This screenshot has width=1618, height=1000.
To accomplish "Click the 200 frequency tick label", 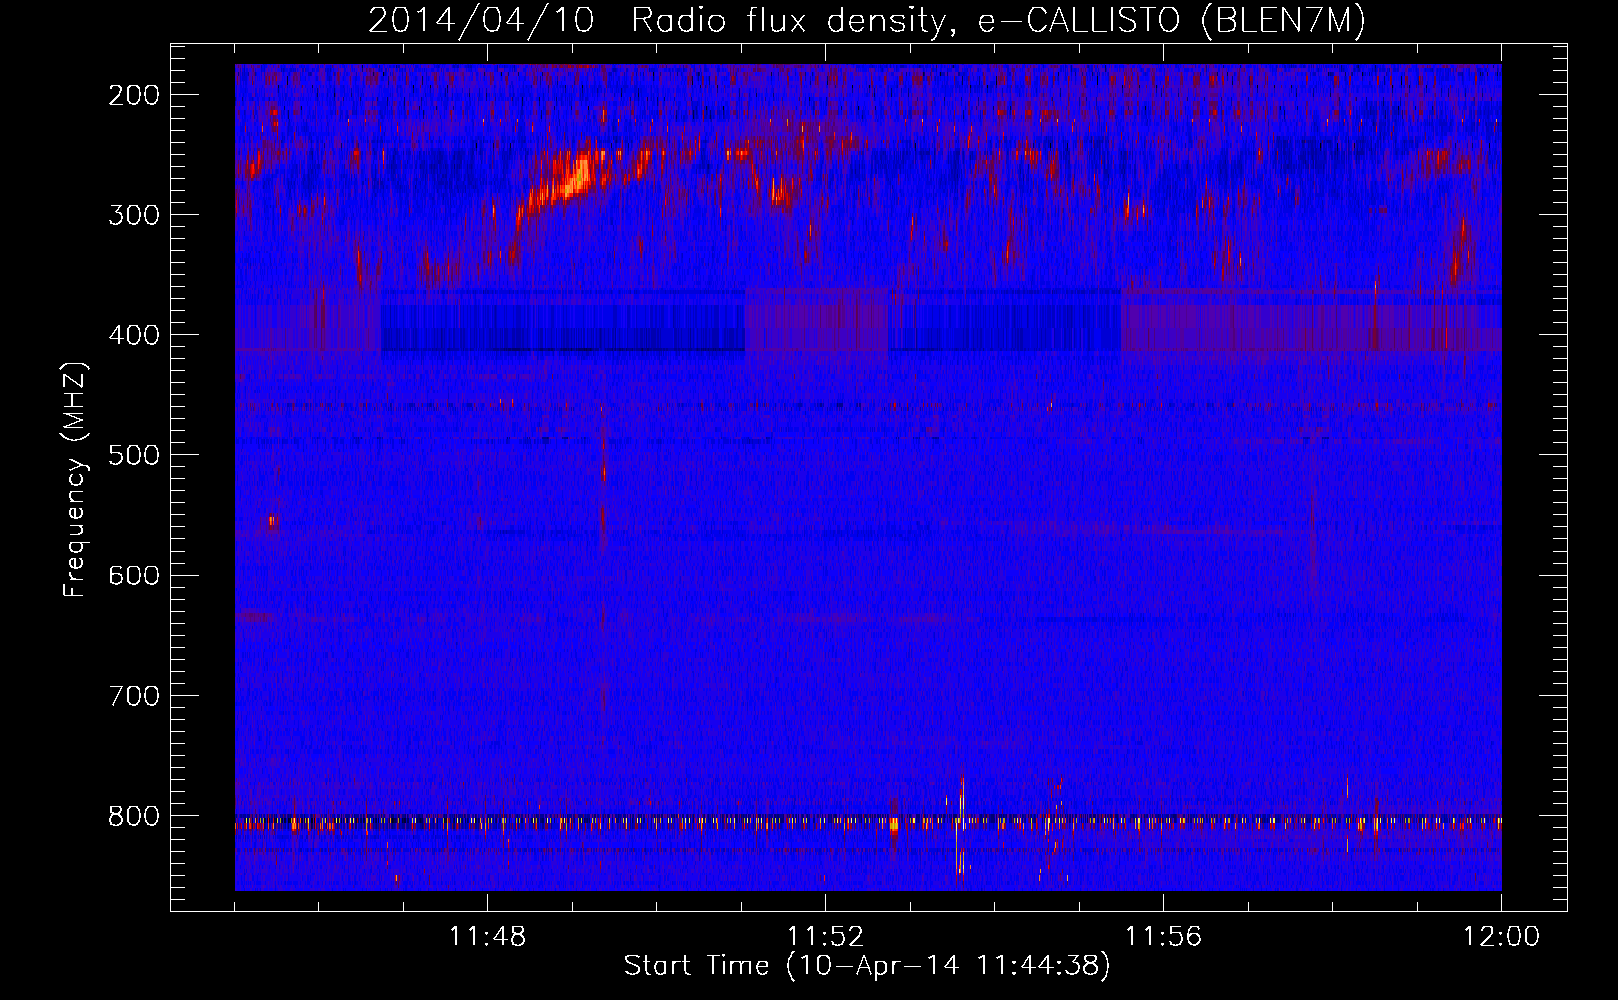I will click(134, 95).
